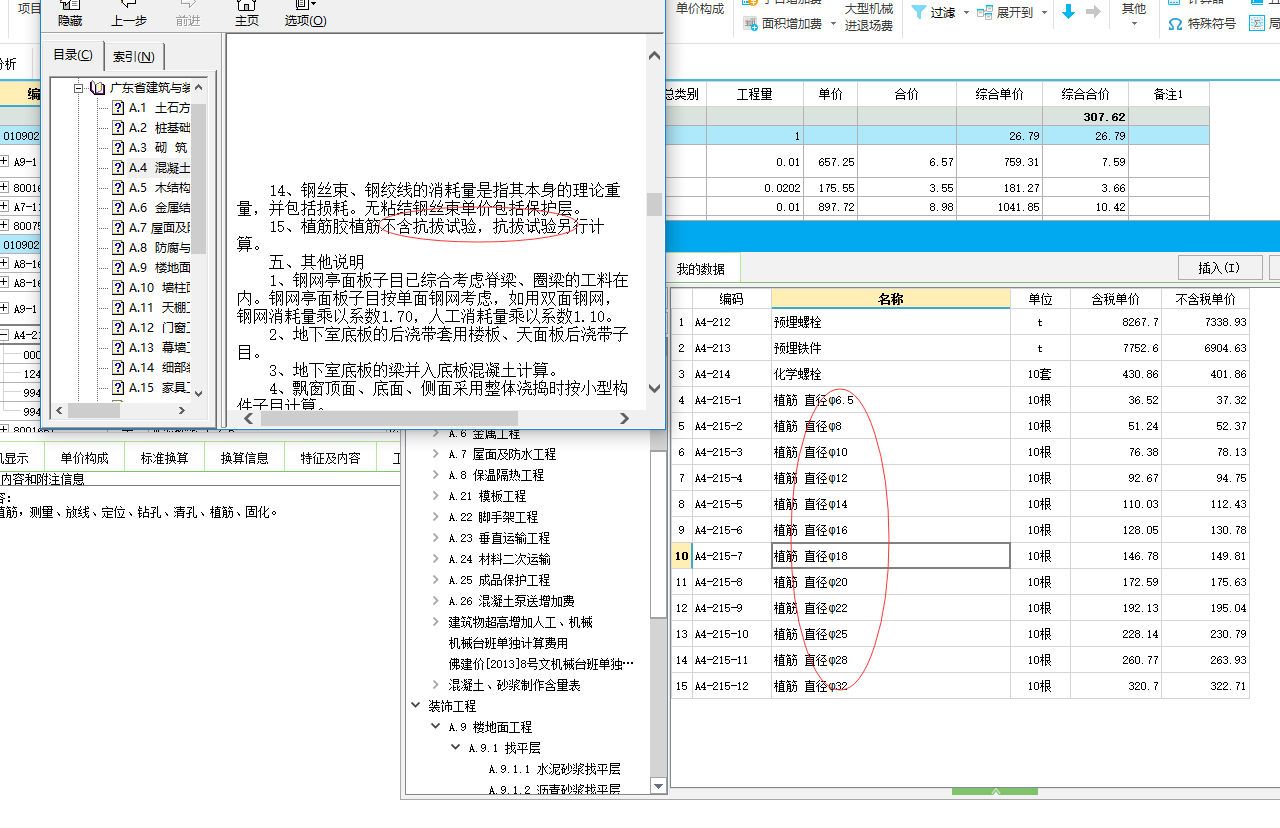The width and height of the screenshot is (1280, 828).
Task: Collapse the 装饰工程 node
Action: coord(416,706)
